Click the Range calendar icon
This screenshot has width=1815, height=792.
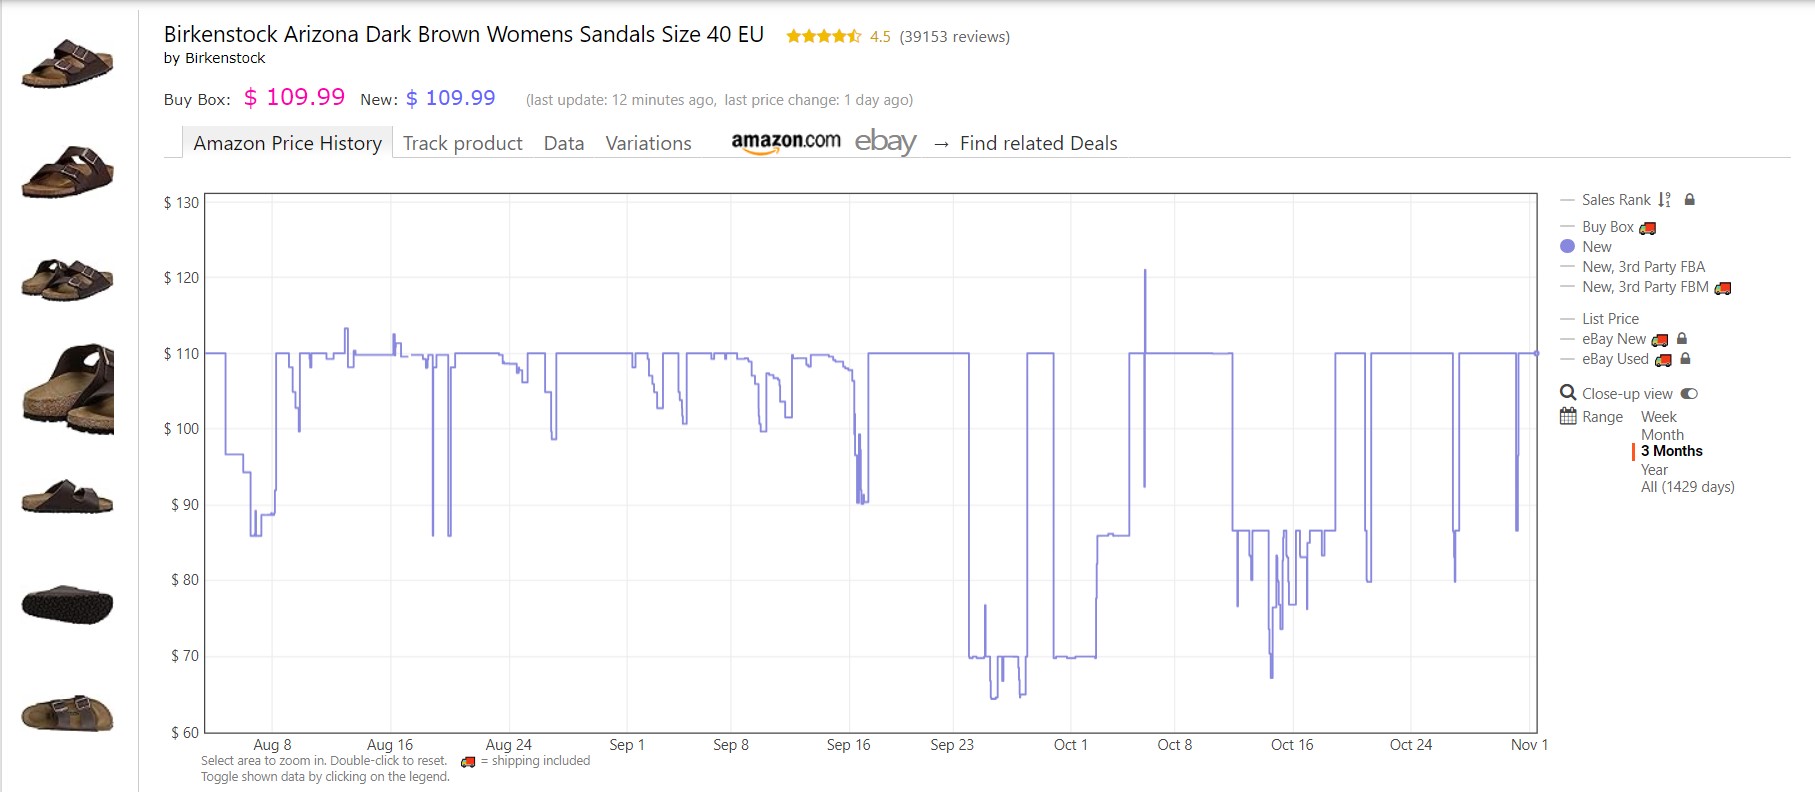coord(1568,416)
